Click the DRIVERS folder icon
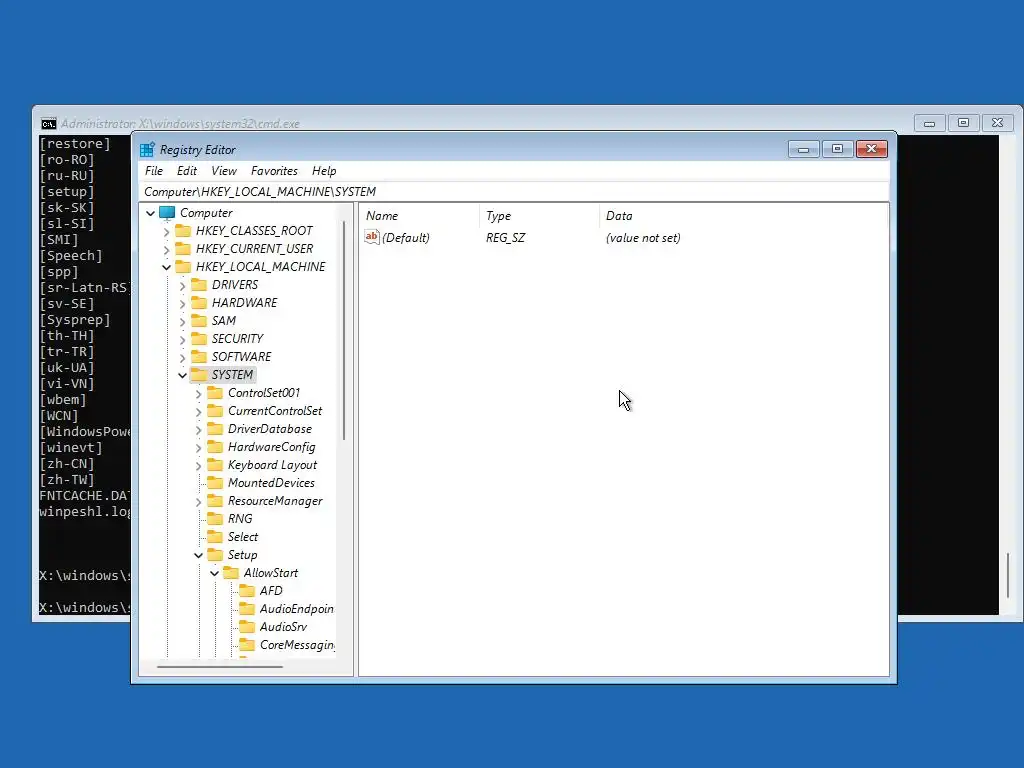 coord(199,284)
